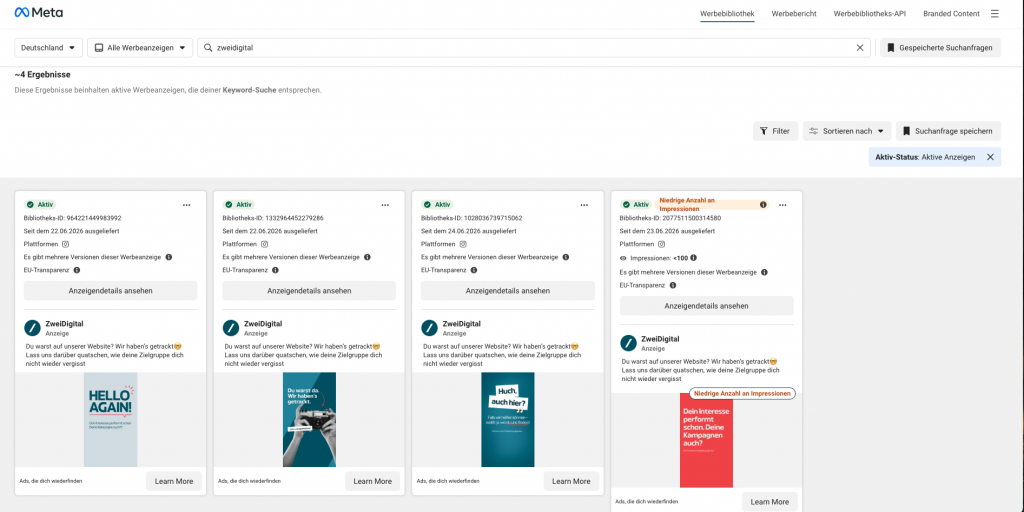This screenshot has height=512, width=1024.
Task: Open the Du warst da camera creative
Action: tap(309, 420)
